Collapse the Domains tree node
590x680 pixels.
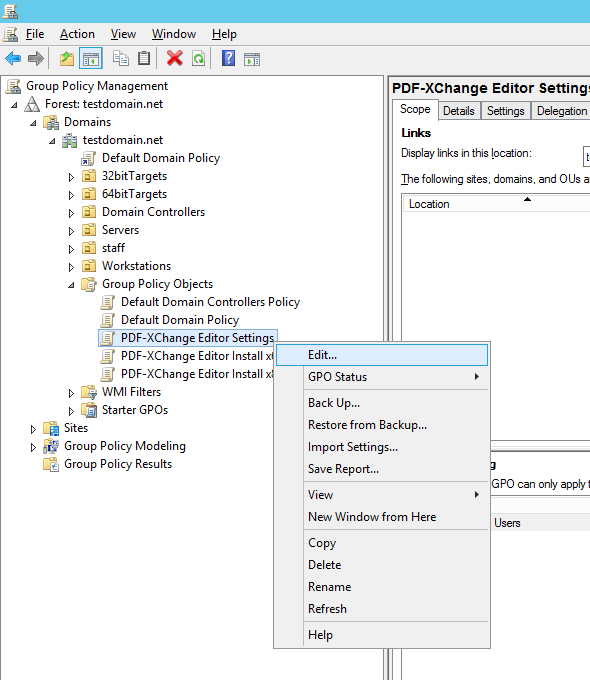(33, 123)
